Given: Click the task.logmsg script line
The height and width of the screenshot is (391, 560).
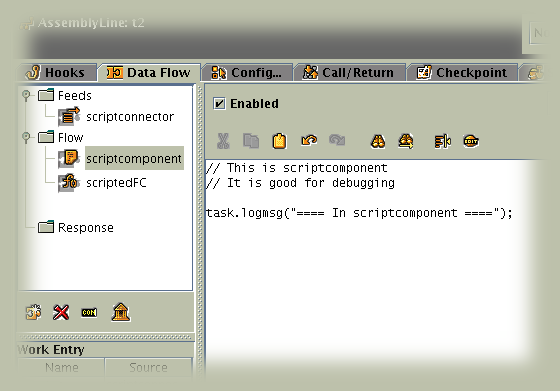Looking at the screenshot, I should 359,213.
